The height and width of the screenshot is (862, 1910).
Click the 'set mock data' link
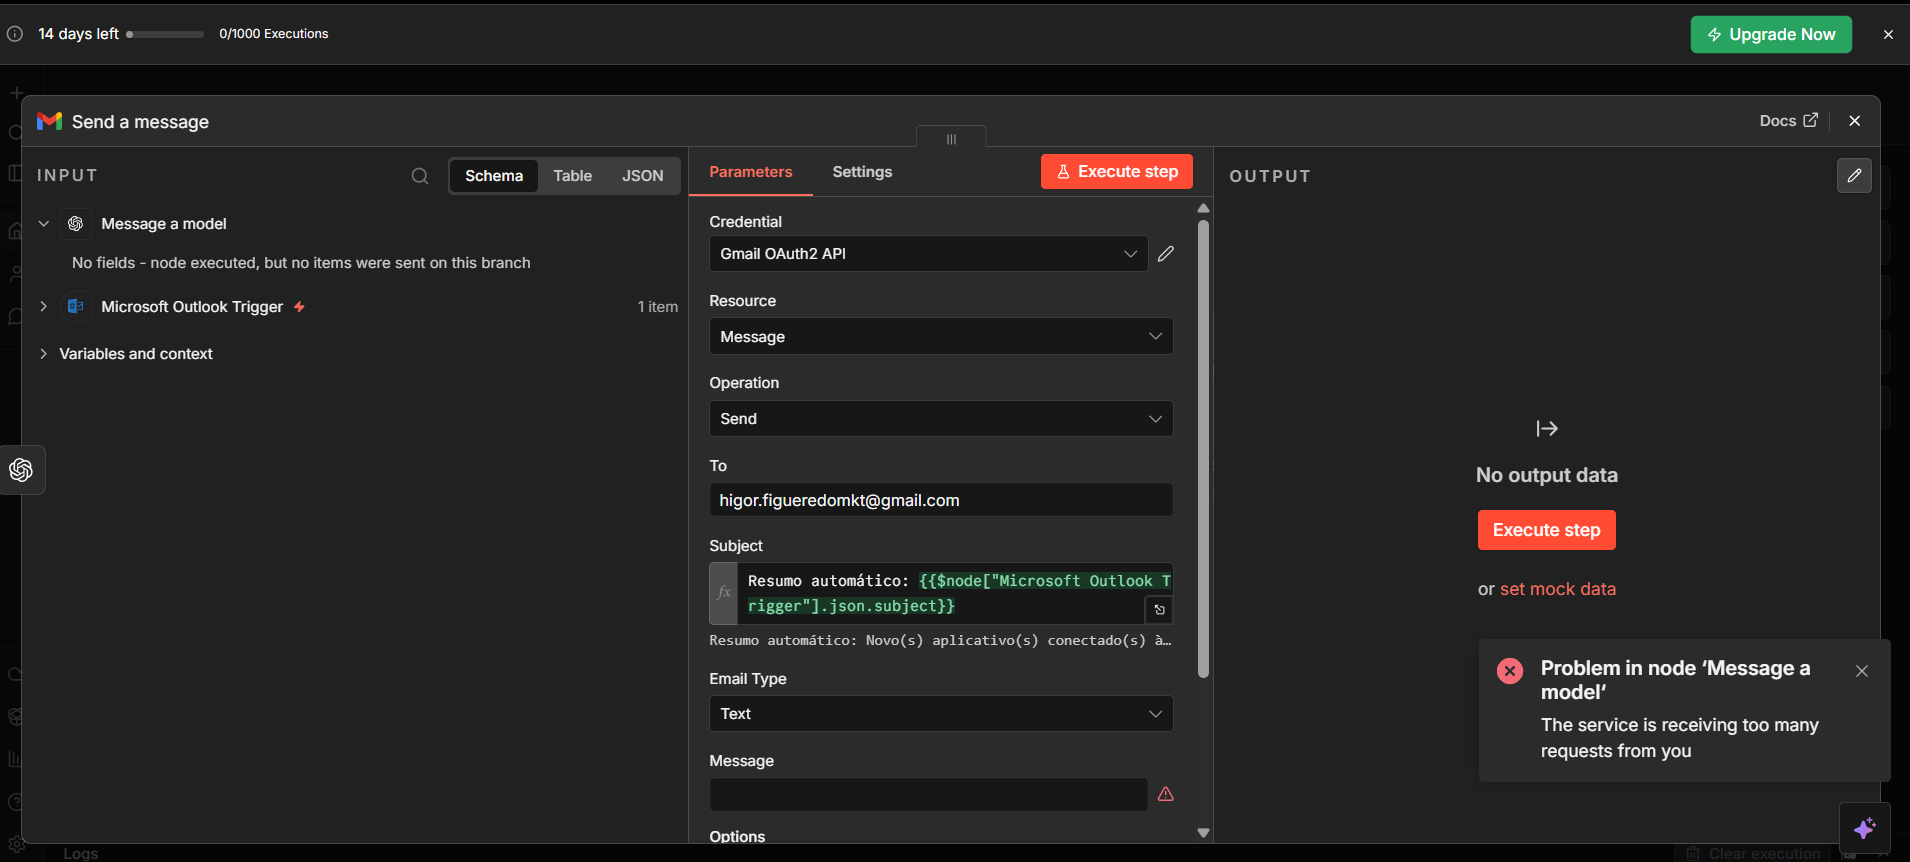pos(1558,589)
